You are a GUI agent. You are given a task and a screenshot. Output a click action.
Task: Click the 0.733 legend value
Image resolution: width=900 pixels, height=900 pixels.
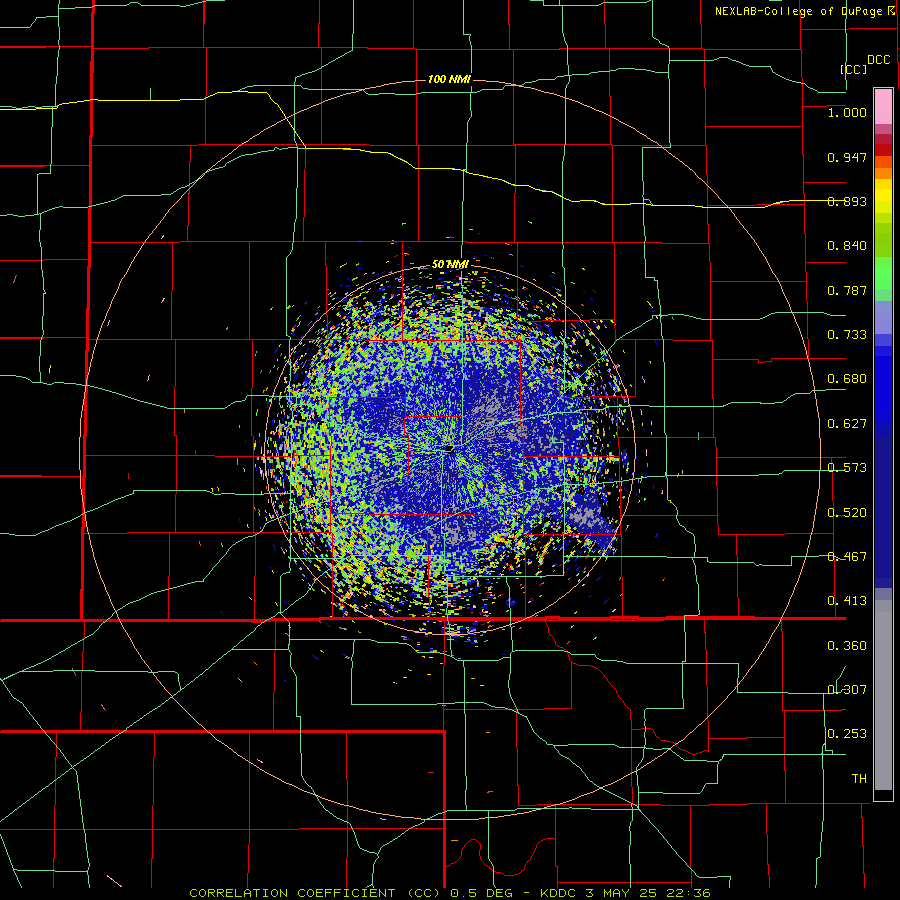point(847,335)
